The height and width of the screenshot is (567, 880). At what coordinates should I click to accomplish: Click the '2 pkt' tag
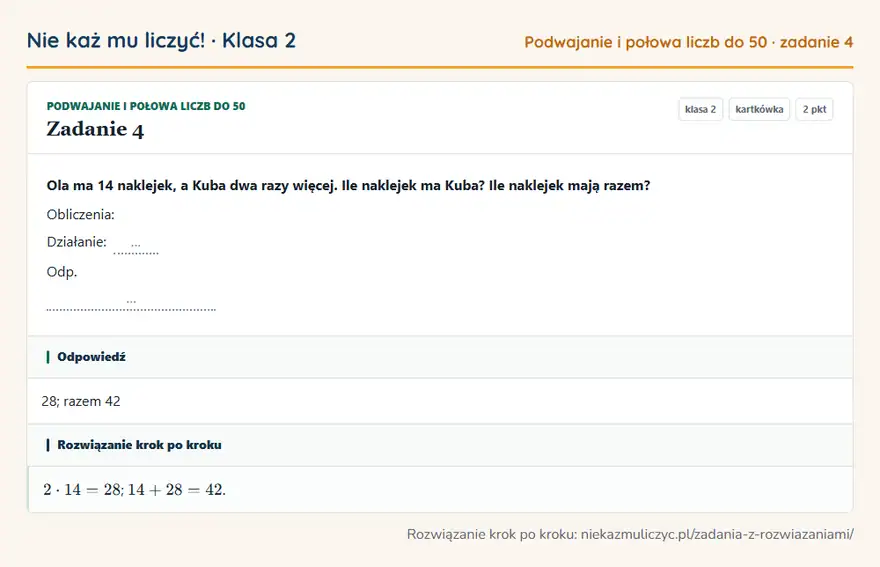814,109
